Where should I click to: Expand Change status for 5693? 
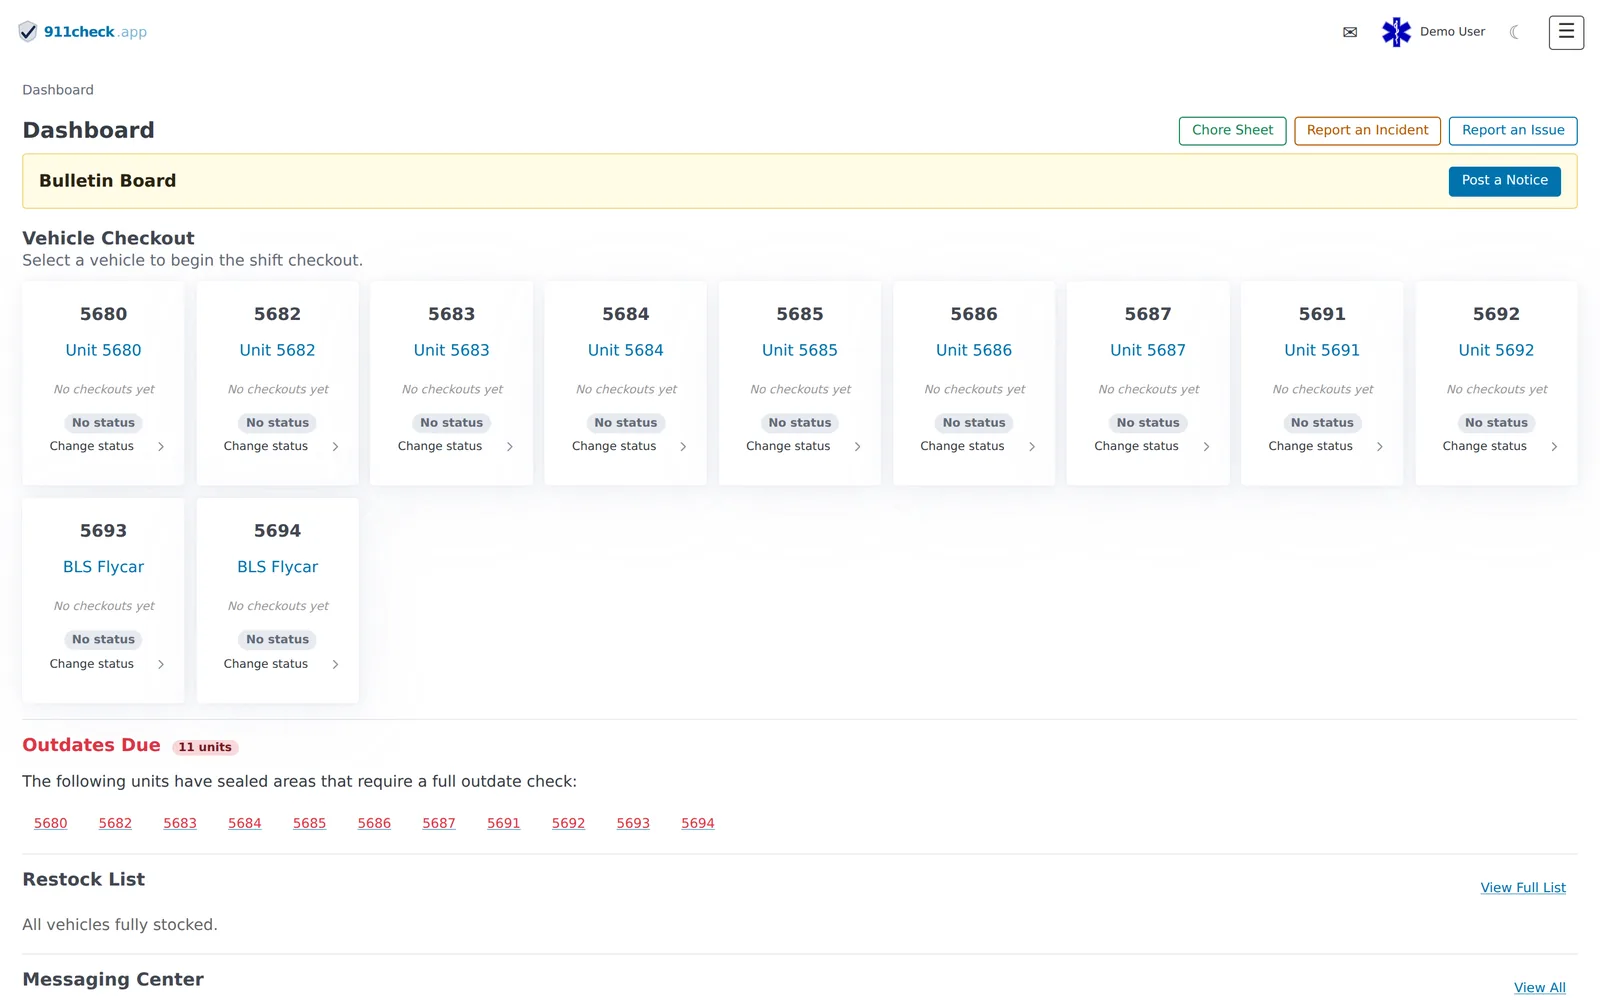point(108,664)
